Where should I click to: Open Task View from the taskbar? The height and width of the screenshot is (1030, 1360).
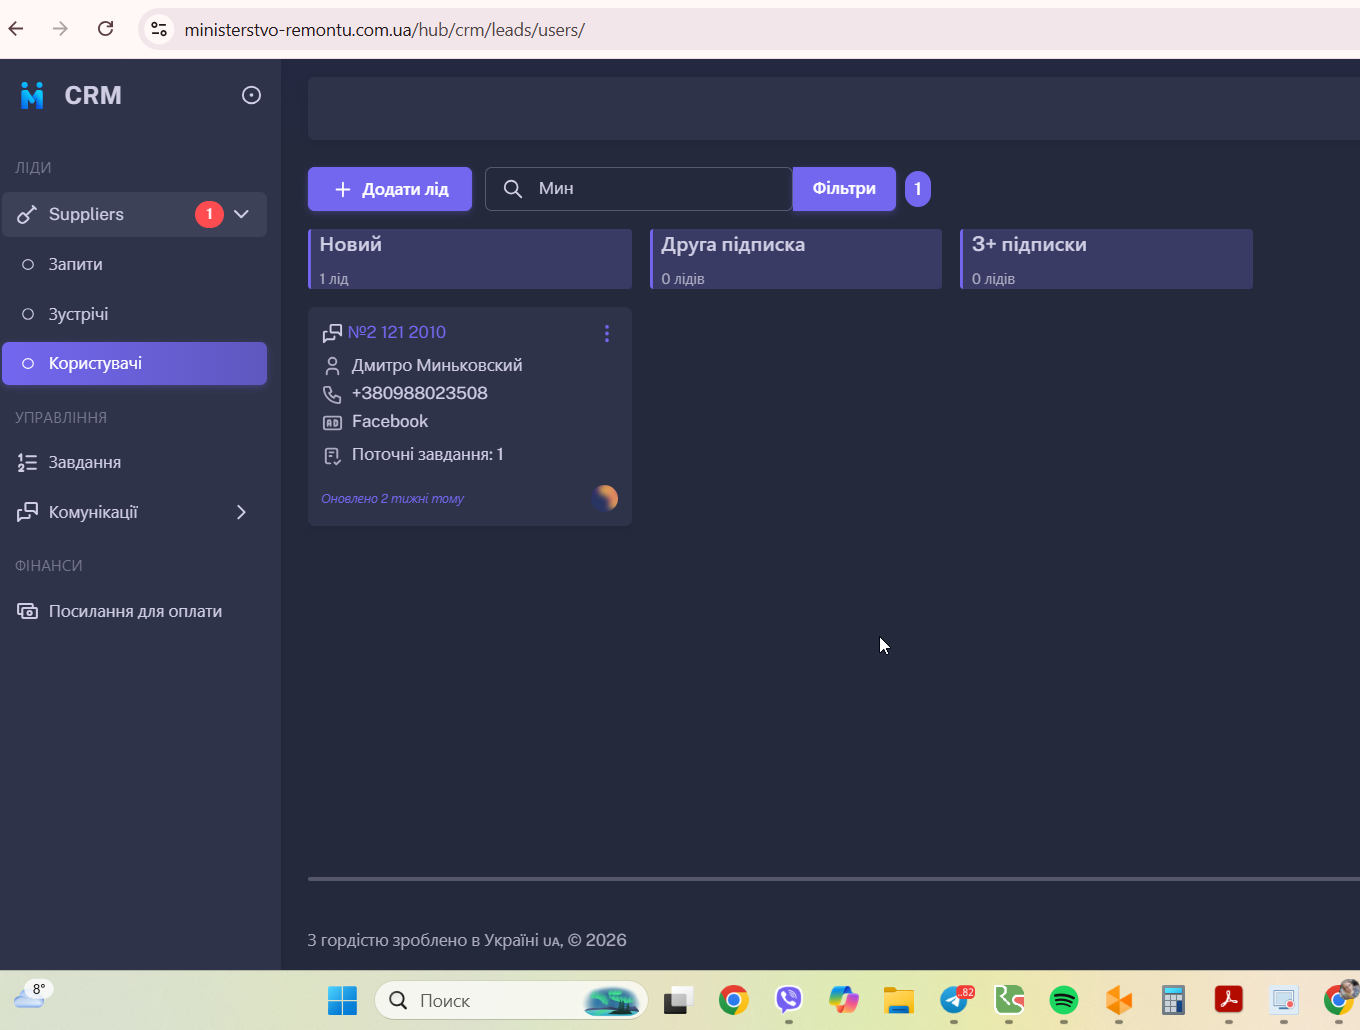click(x=679, y=1000)
